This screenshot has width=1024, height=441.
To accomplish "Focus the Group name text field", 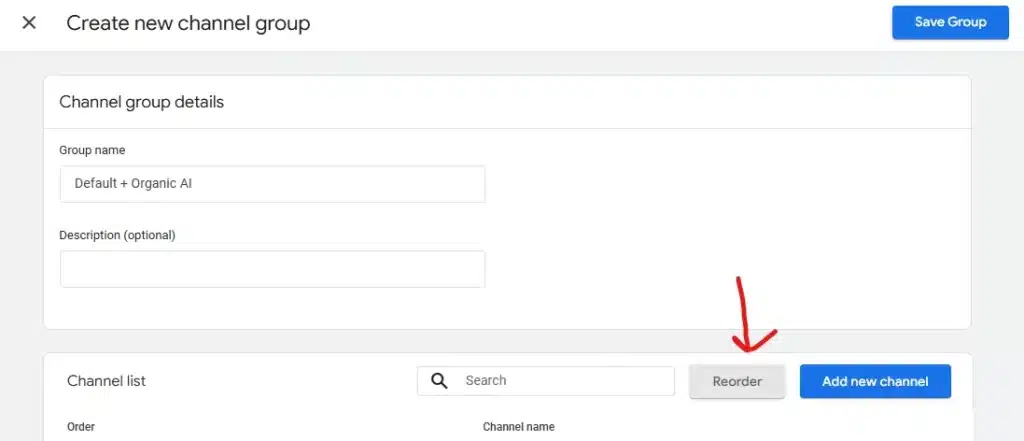I will coord(272,184).
